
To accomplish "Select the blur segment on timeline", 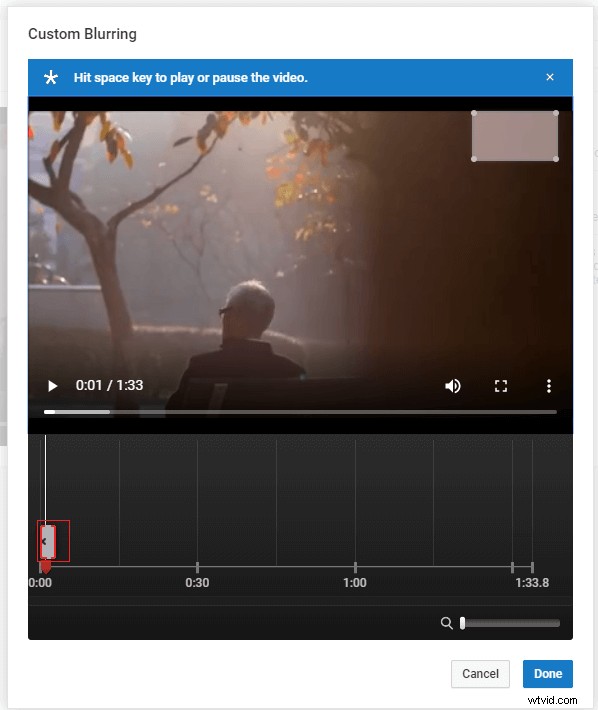I will [x=48, y=541].
